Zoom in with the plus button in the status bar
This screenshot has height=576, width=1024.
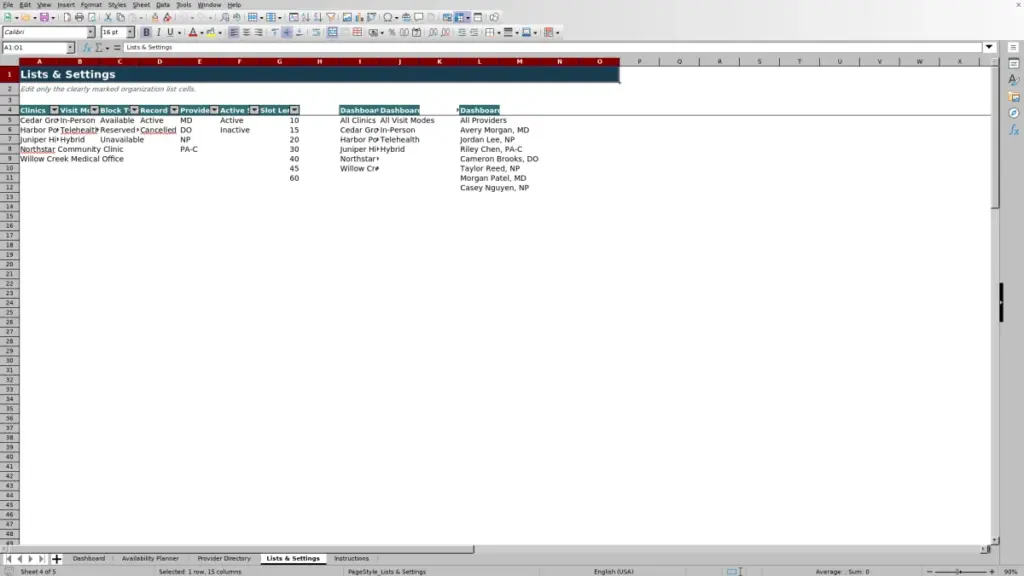pos(992,571)
